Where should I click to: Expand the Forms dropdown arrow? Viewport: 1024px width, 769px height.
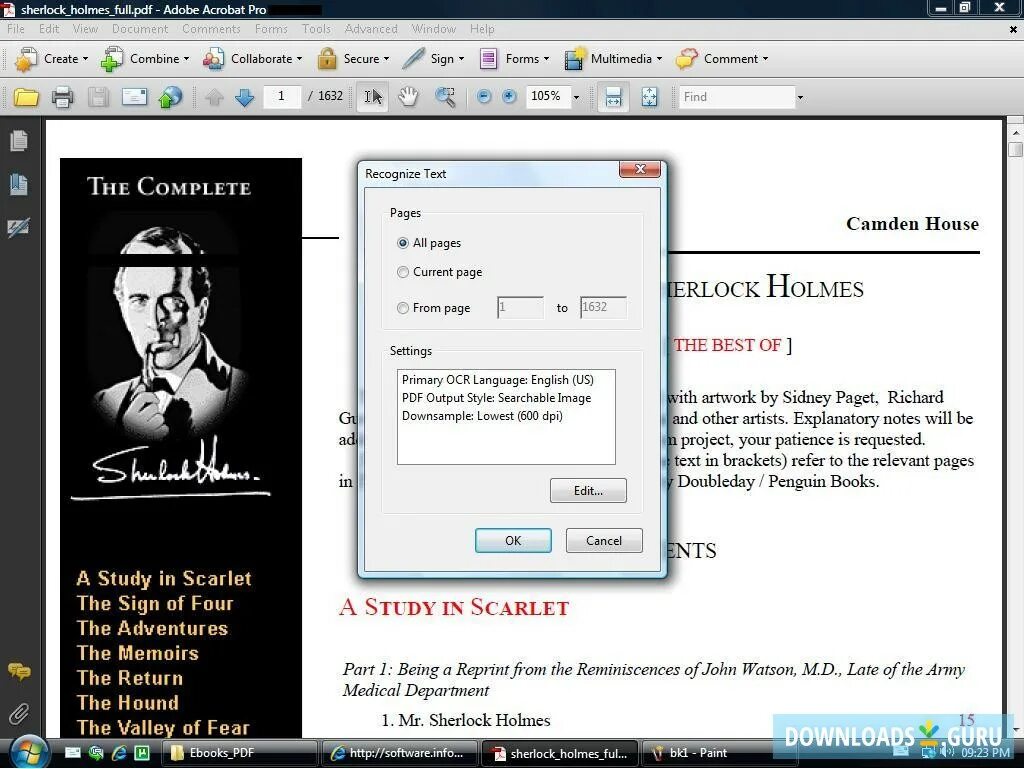click(546, 59)
